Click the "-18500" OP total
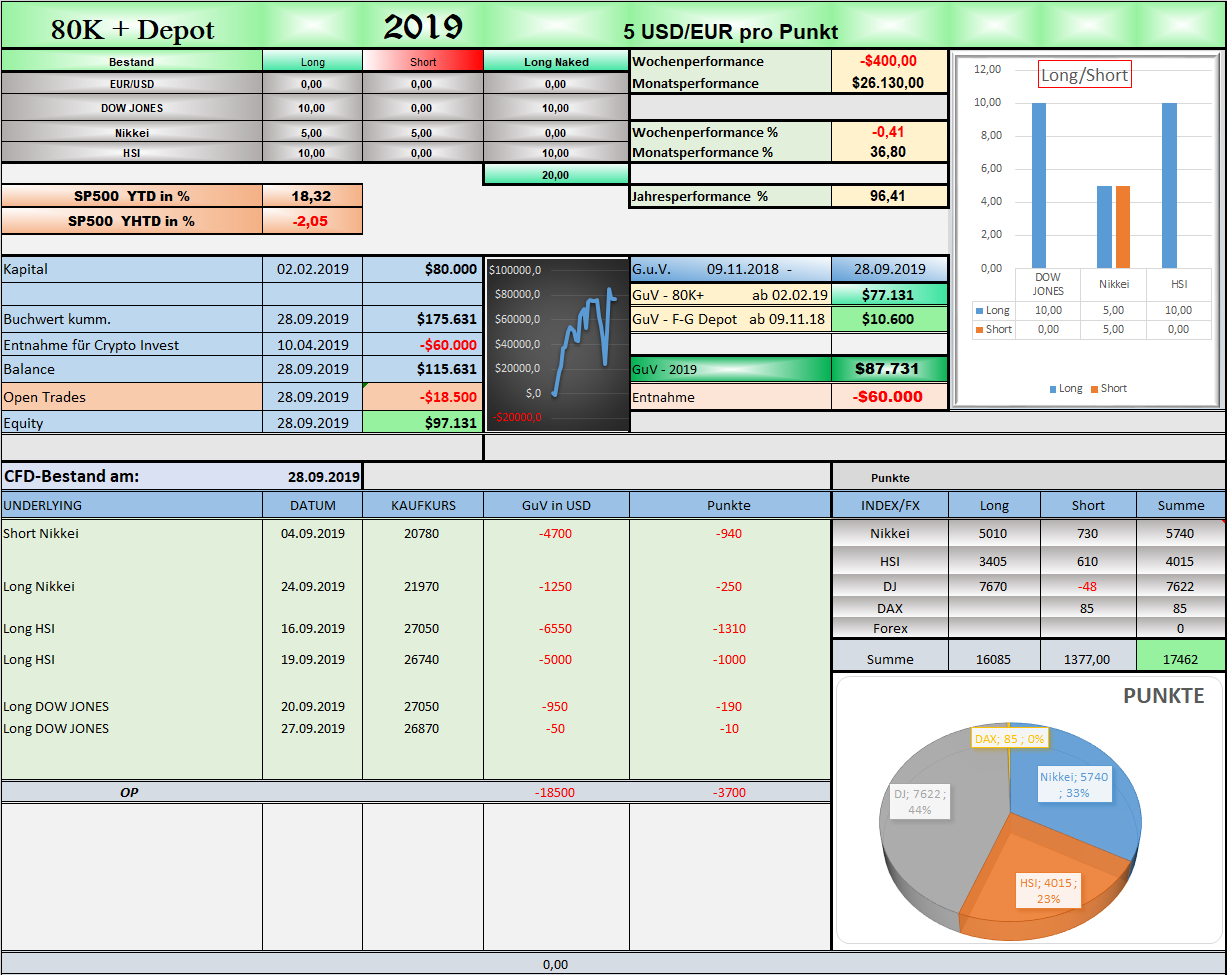The width and height of the screenshot is (1227, 975). point(555,792)
